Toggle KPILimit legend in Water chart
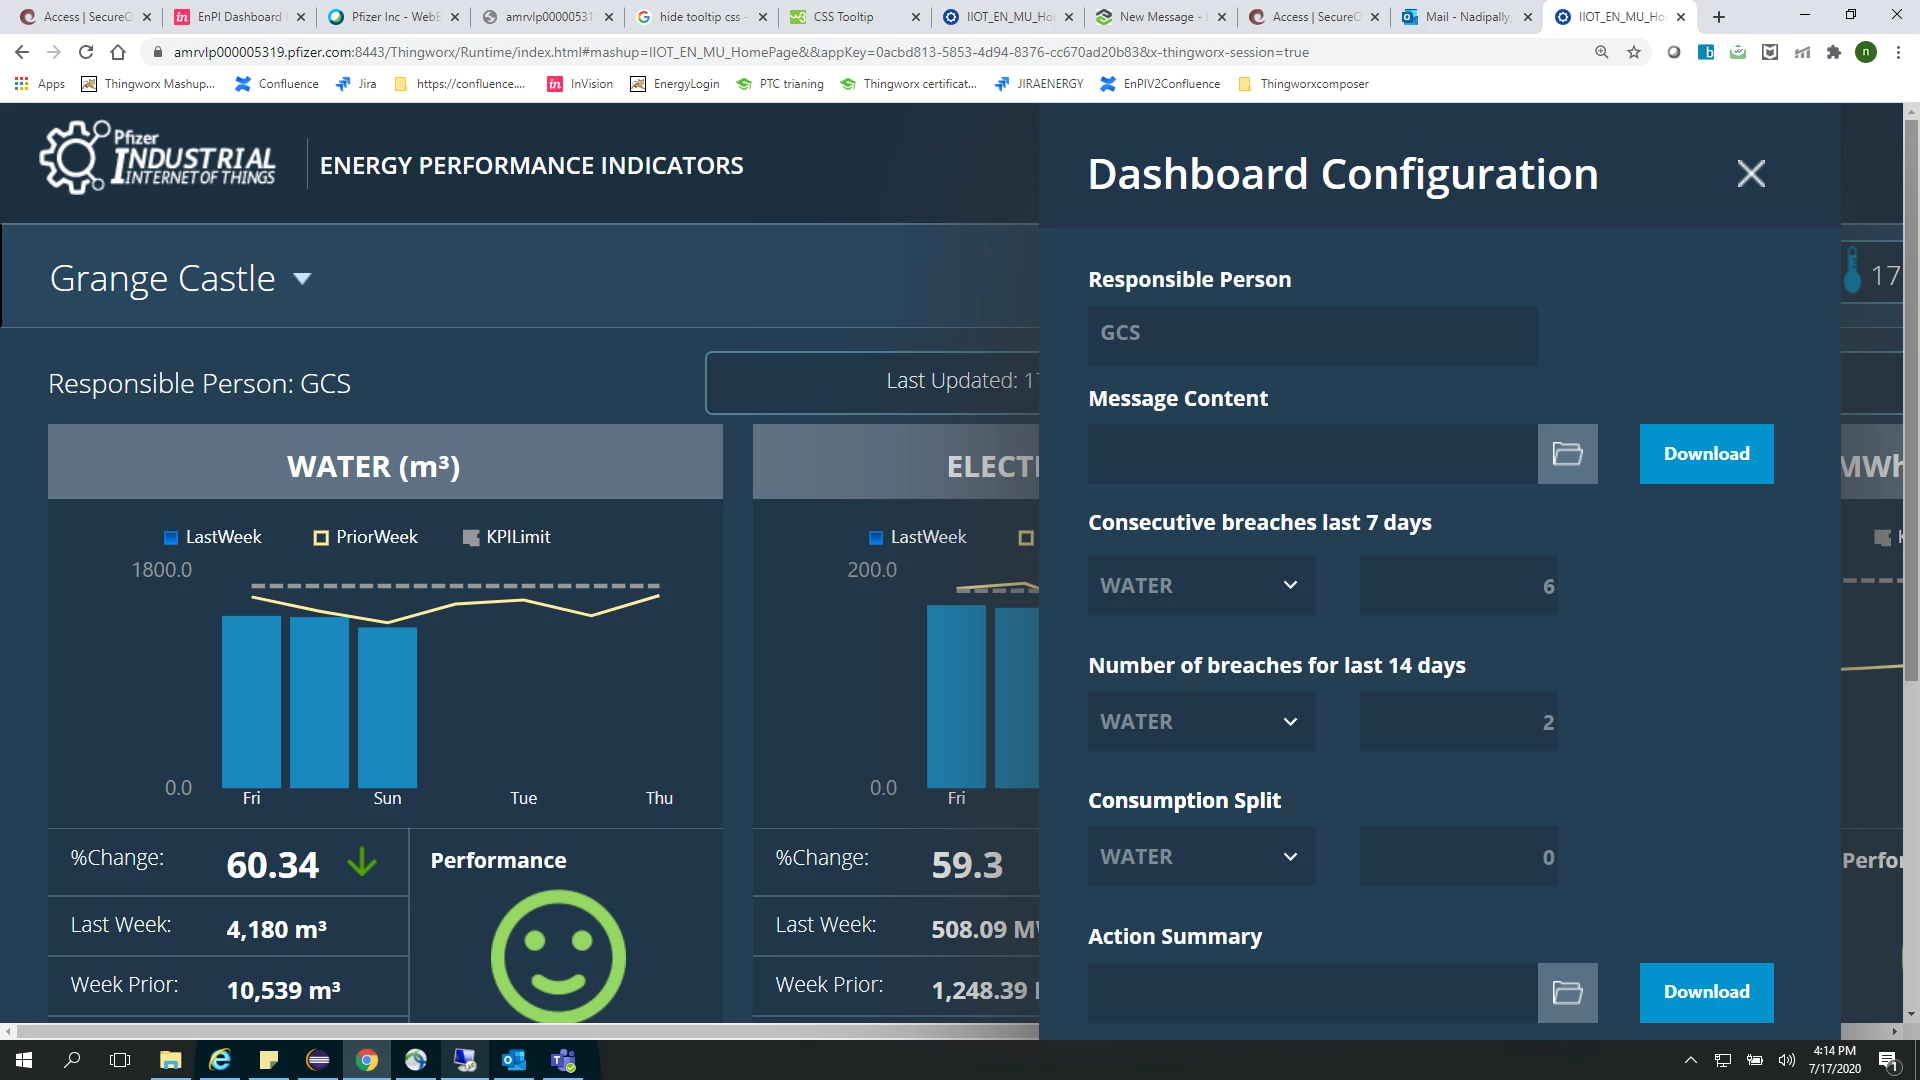This screenshot has height=1080, width=1920. point(506,537)
